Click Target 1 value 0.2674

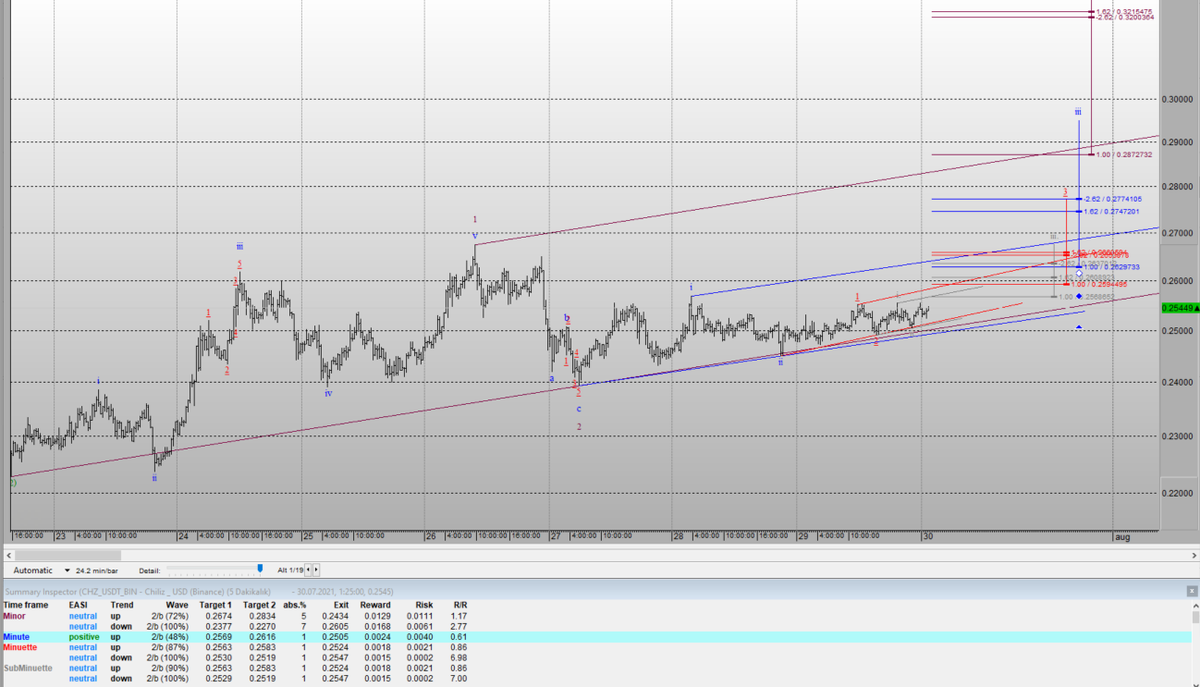pyautogui.click(x=218, y=616)
